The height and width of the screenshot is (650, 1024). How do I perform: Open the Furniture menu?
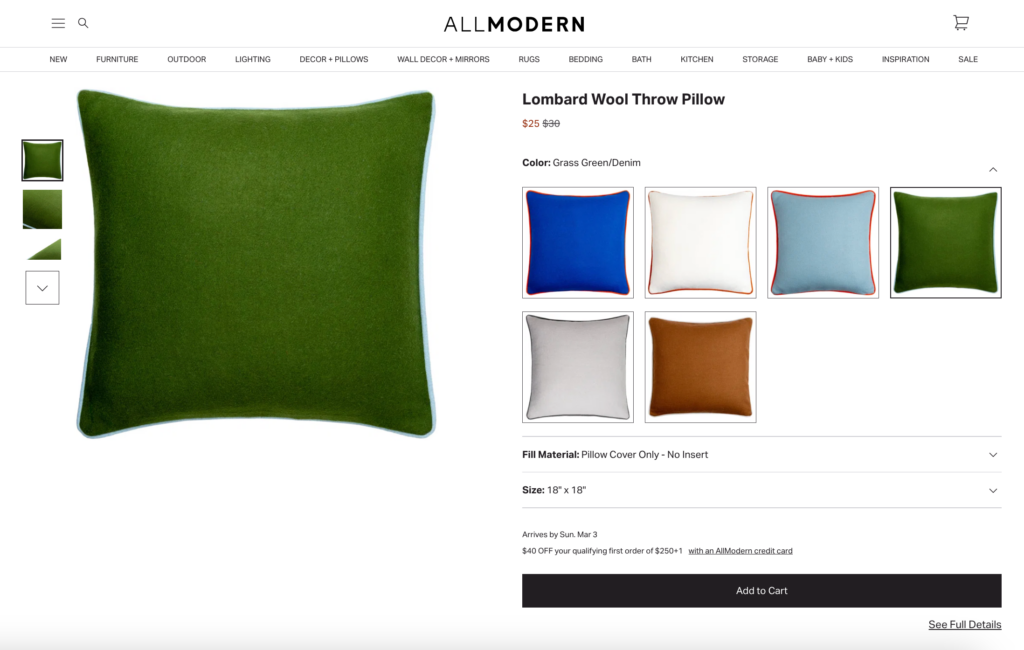117,59
